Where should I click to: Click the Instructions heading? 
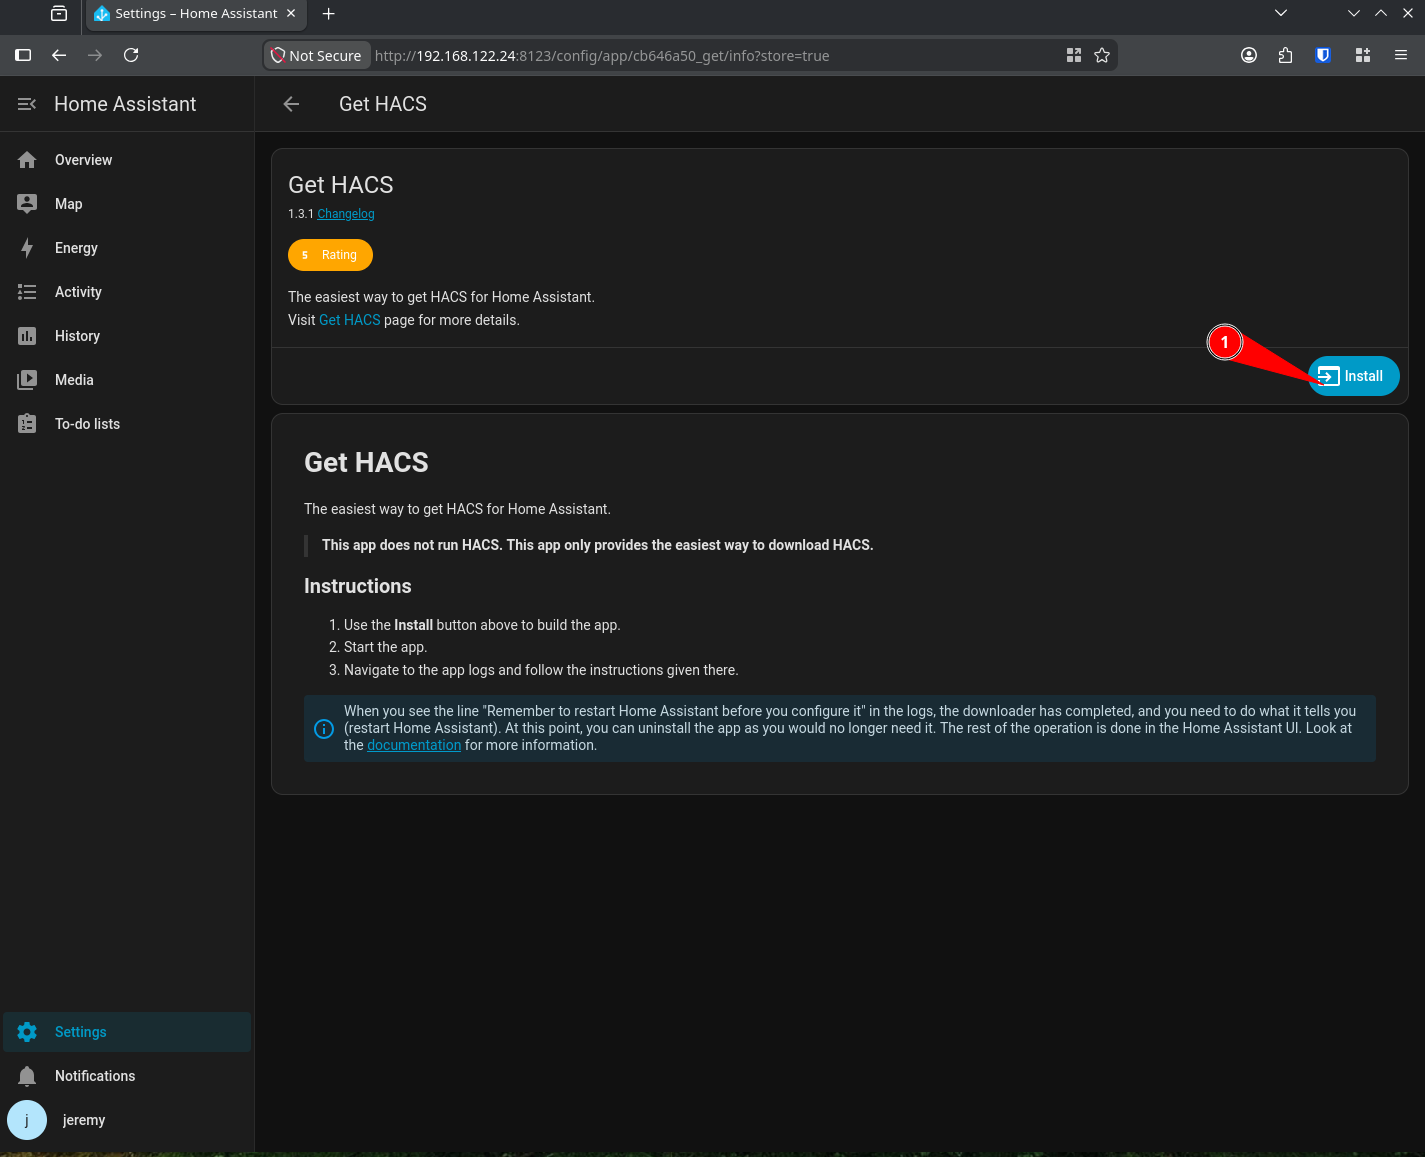(x=358, y=586)
